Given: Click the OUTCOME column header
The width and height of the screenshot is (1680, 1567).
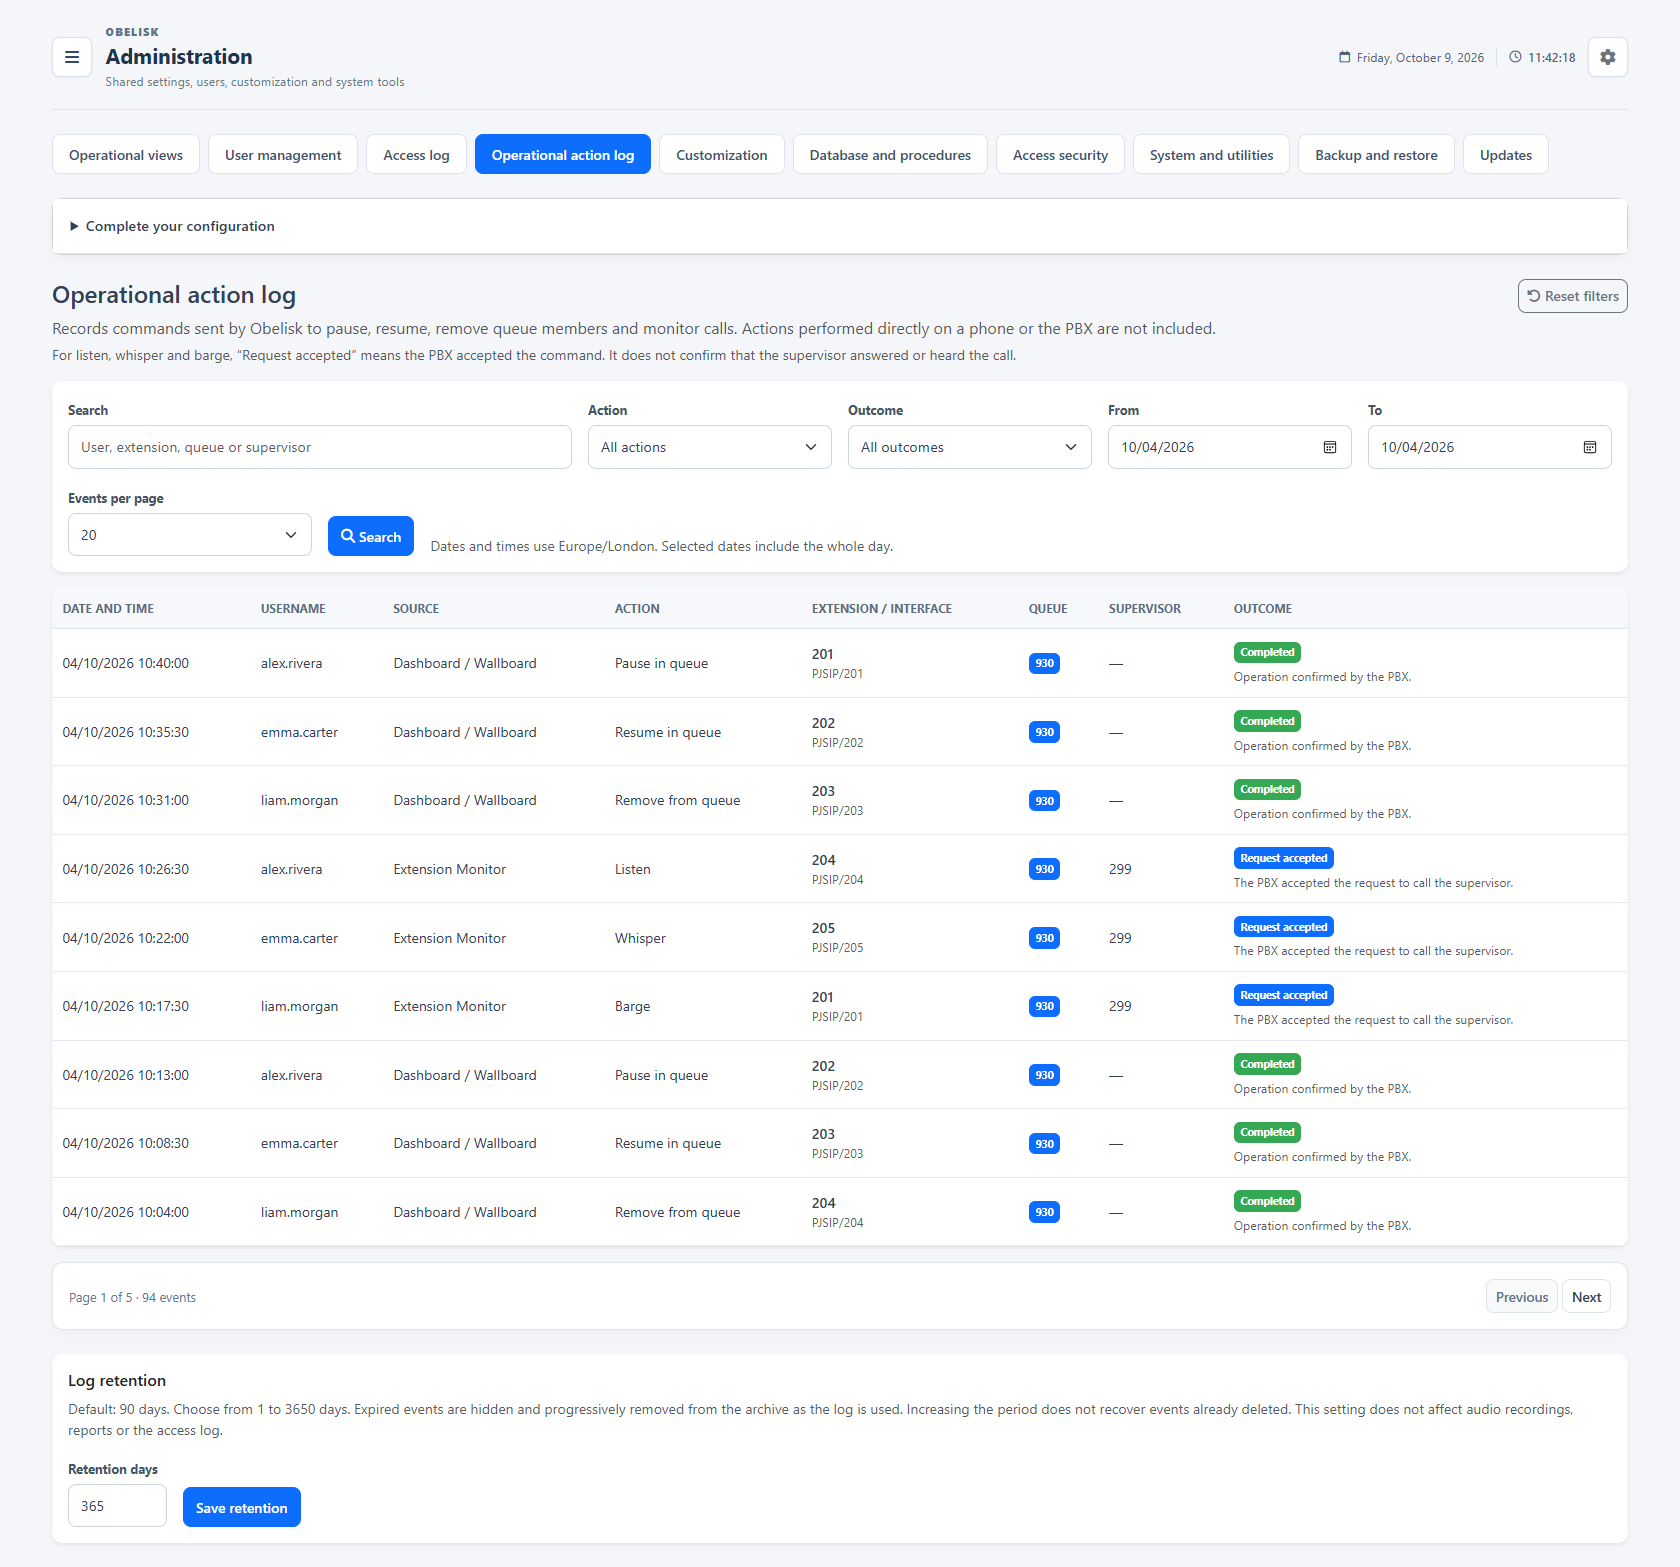Looking at the screenshot, I should pos(1262,608).
